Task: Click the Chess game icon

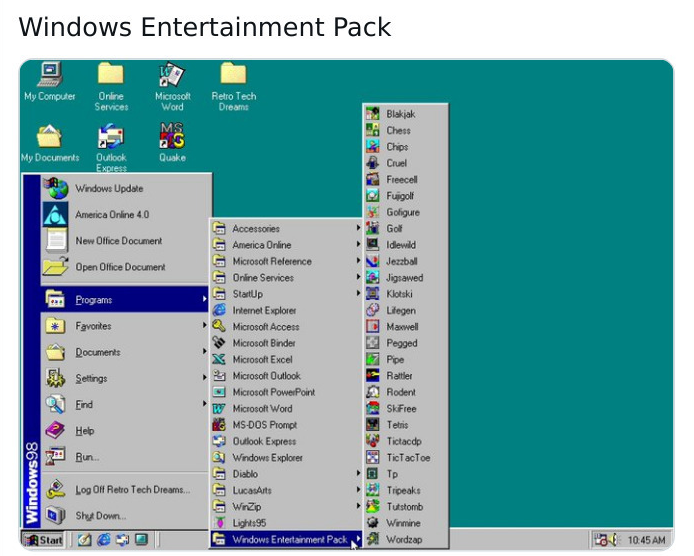Action: pyautogui.click(x=373, y=130)
